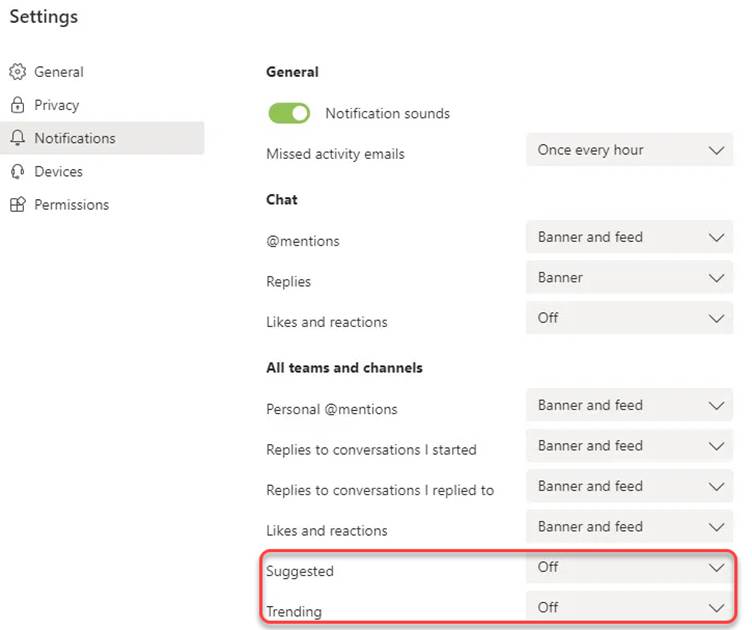The width and height of the screenshot is (752, 630).
Task: Open Chat Replies Banner dropdown
Action: [630, 278]
